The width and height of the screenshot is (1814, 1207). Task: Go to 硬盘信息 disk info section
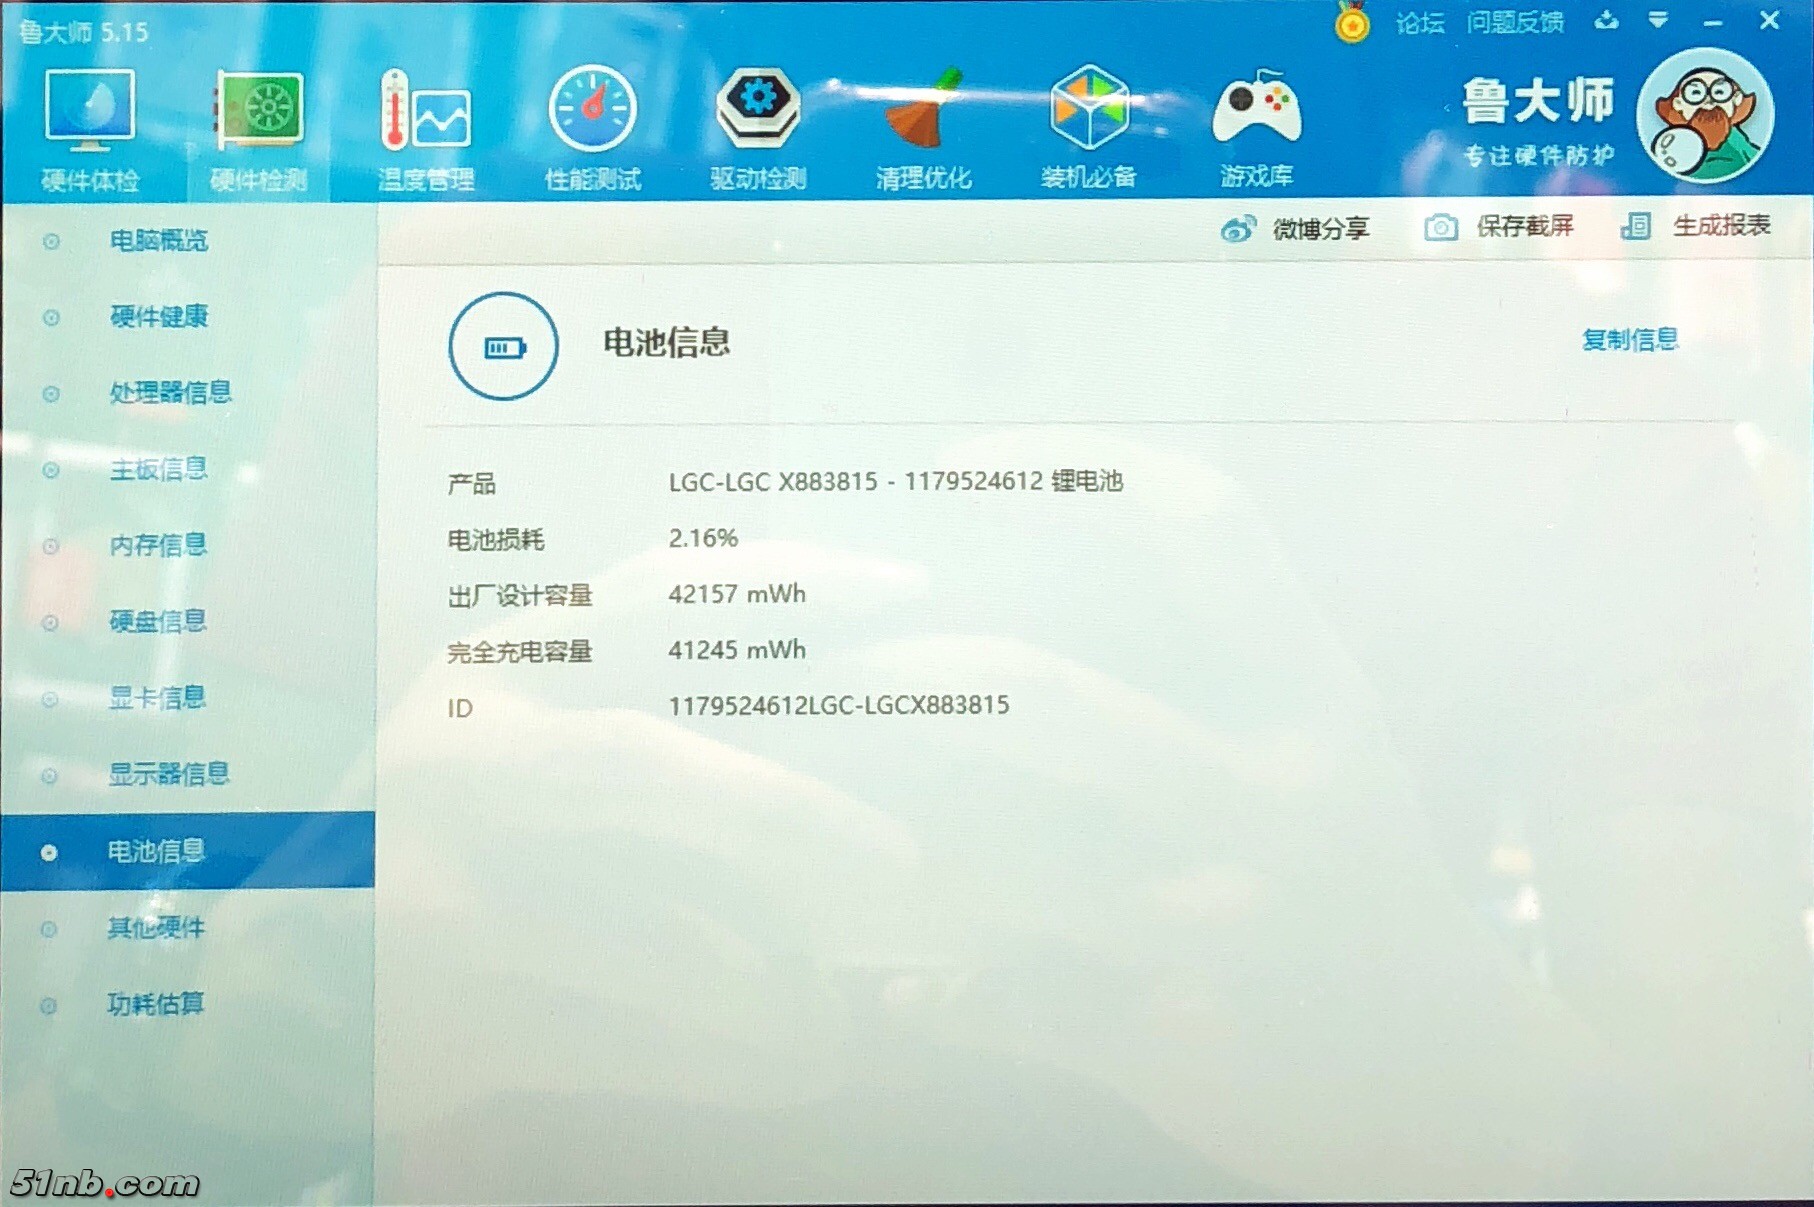click(158, 622)
